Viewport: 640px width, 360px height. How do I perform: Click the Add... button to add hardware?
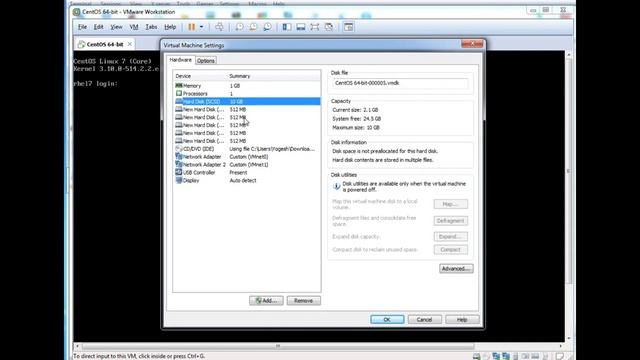coord(266,300)
